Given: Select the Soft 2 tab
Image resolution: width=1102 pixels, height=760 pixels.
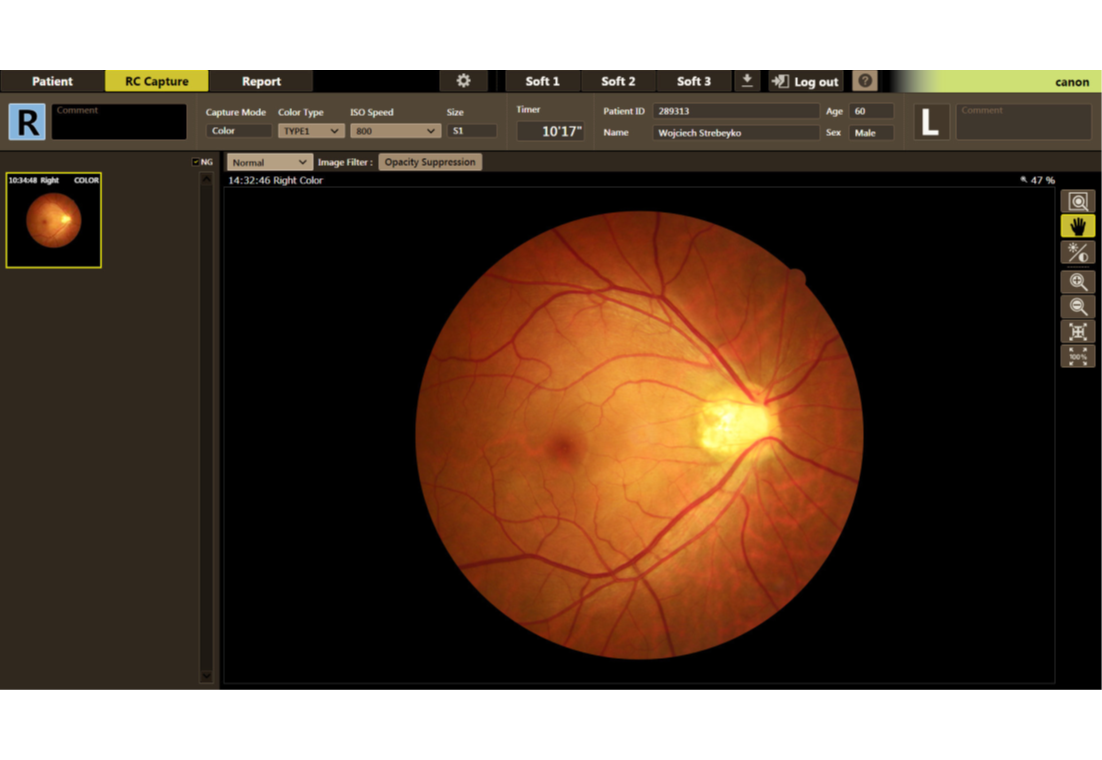Looking at the screenshot, I should click(x=618, y=81).
